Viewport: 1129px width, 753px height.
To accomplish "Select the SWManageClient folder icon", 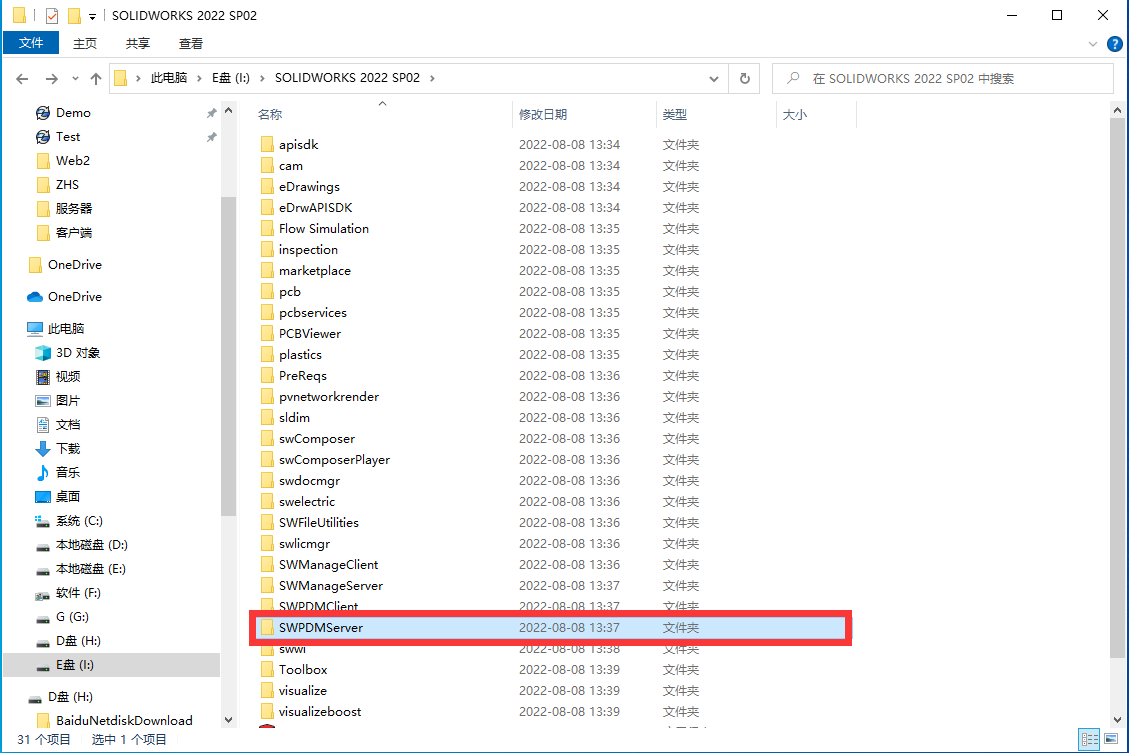I will click(x=267, y=564).
